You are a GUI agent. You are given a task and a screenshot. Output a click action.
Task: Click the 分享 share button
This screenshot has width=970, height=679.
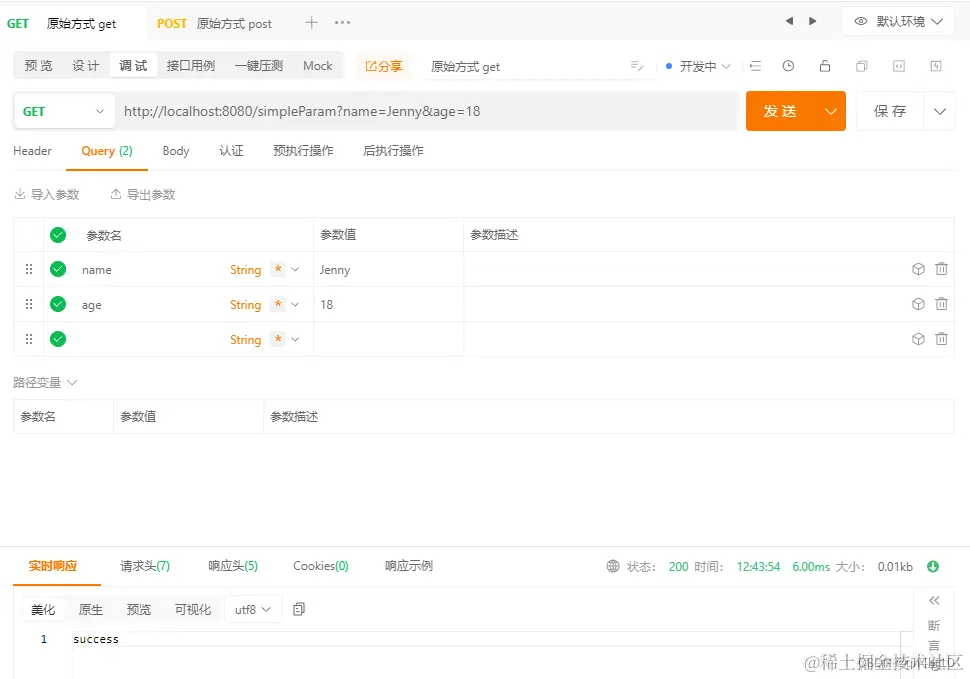384,66
